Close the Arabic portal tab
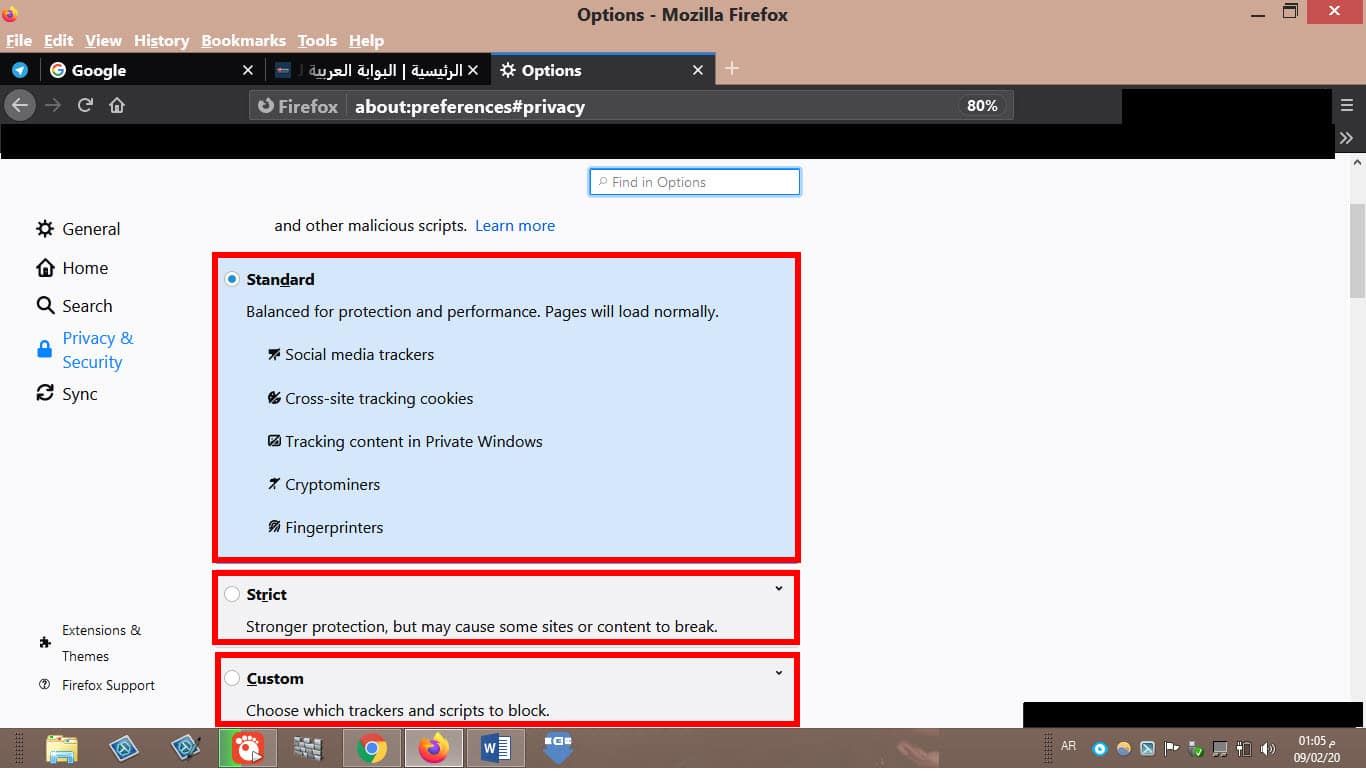 click(x=473, y=70)
